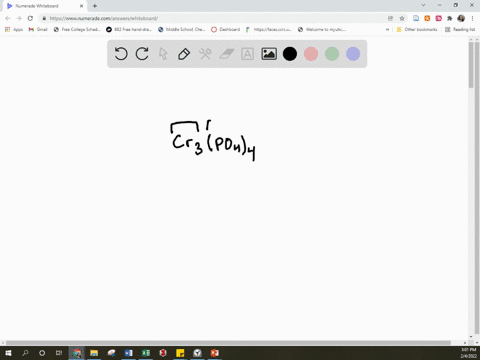This screenshot has width=480, height=360.
Task: Open PowerPoint from the taskbar
Action: pyautogui.click(x=214, y=353)
